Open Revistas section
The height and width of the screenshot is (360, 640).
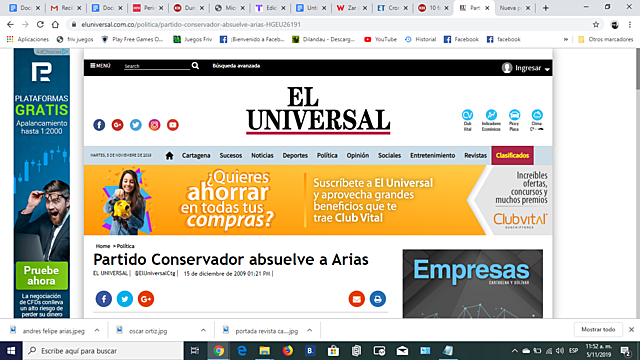click(476, 156)
